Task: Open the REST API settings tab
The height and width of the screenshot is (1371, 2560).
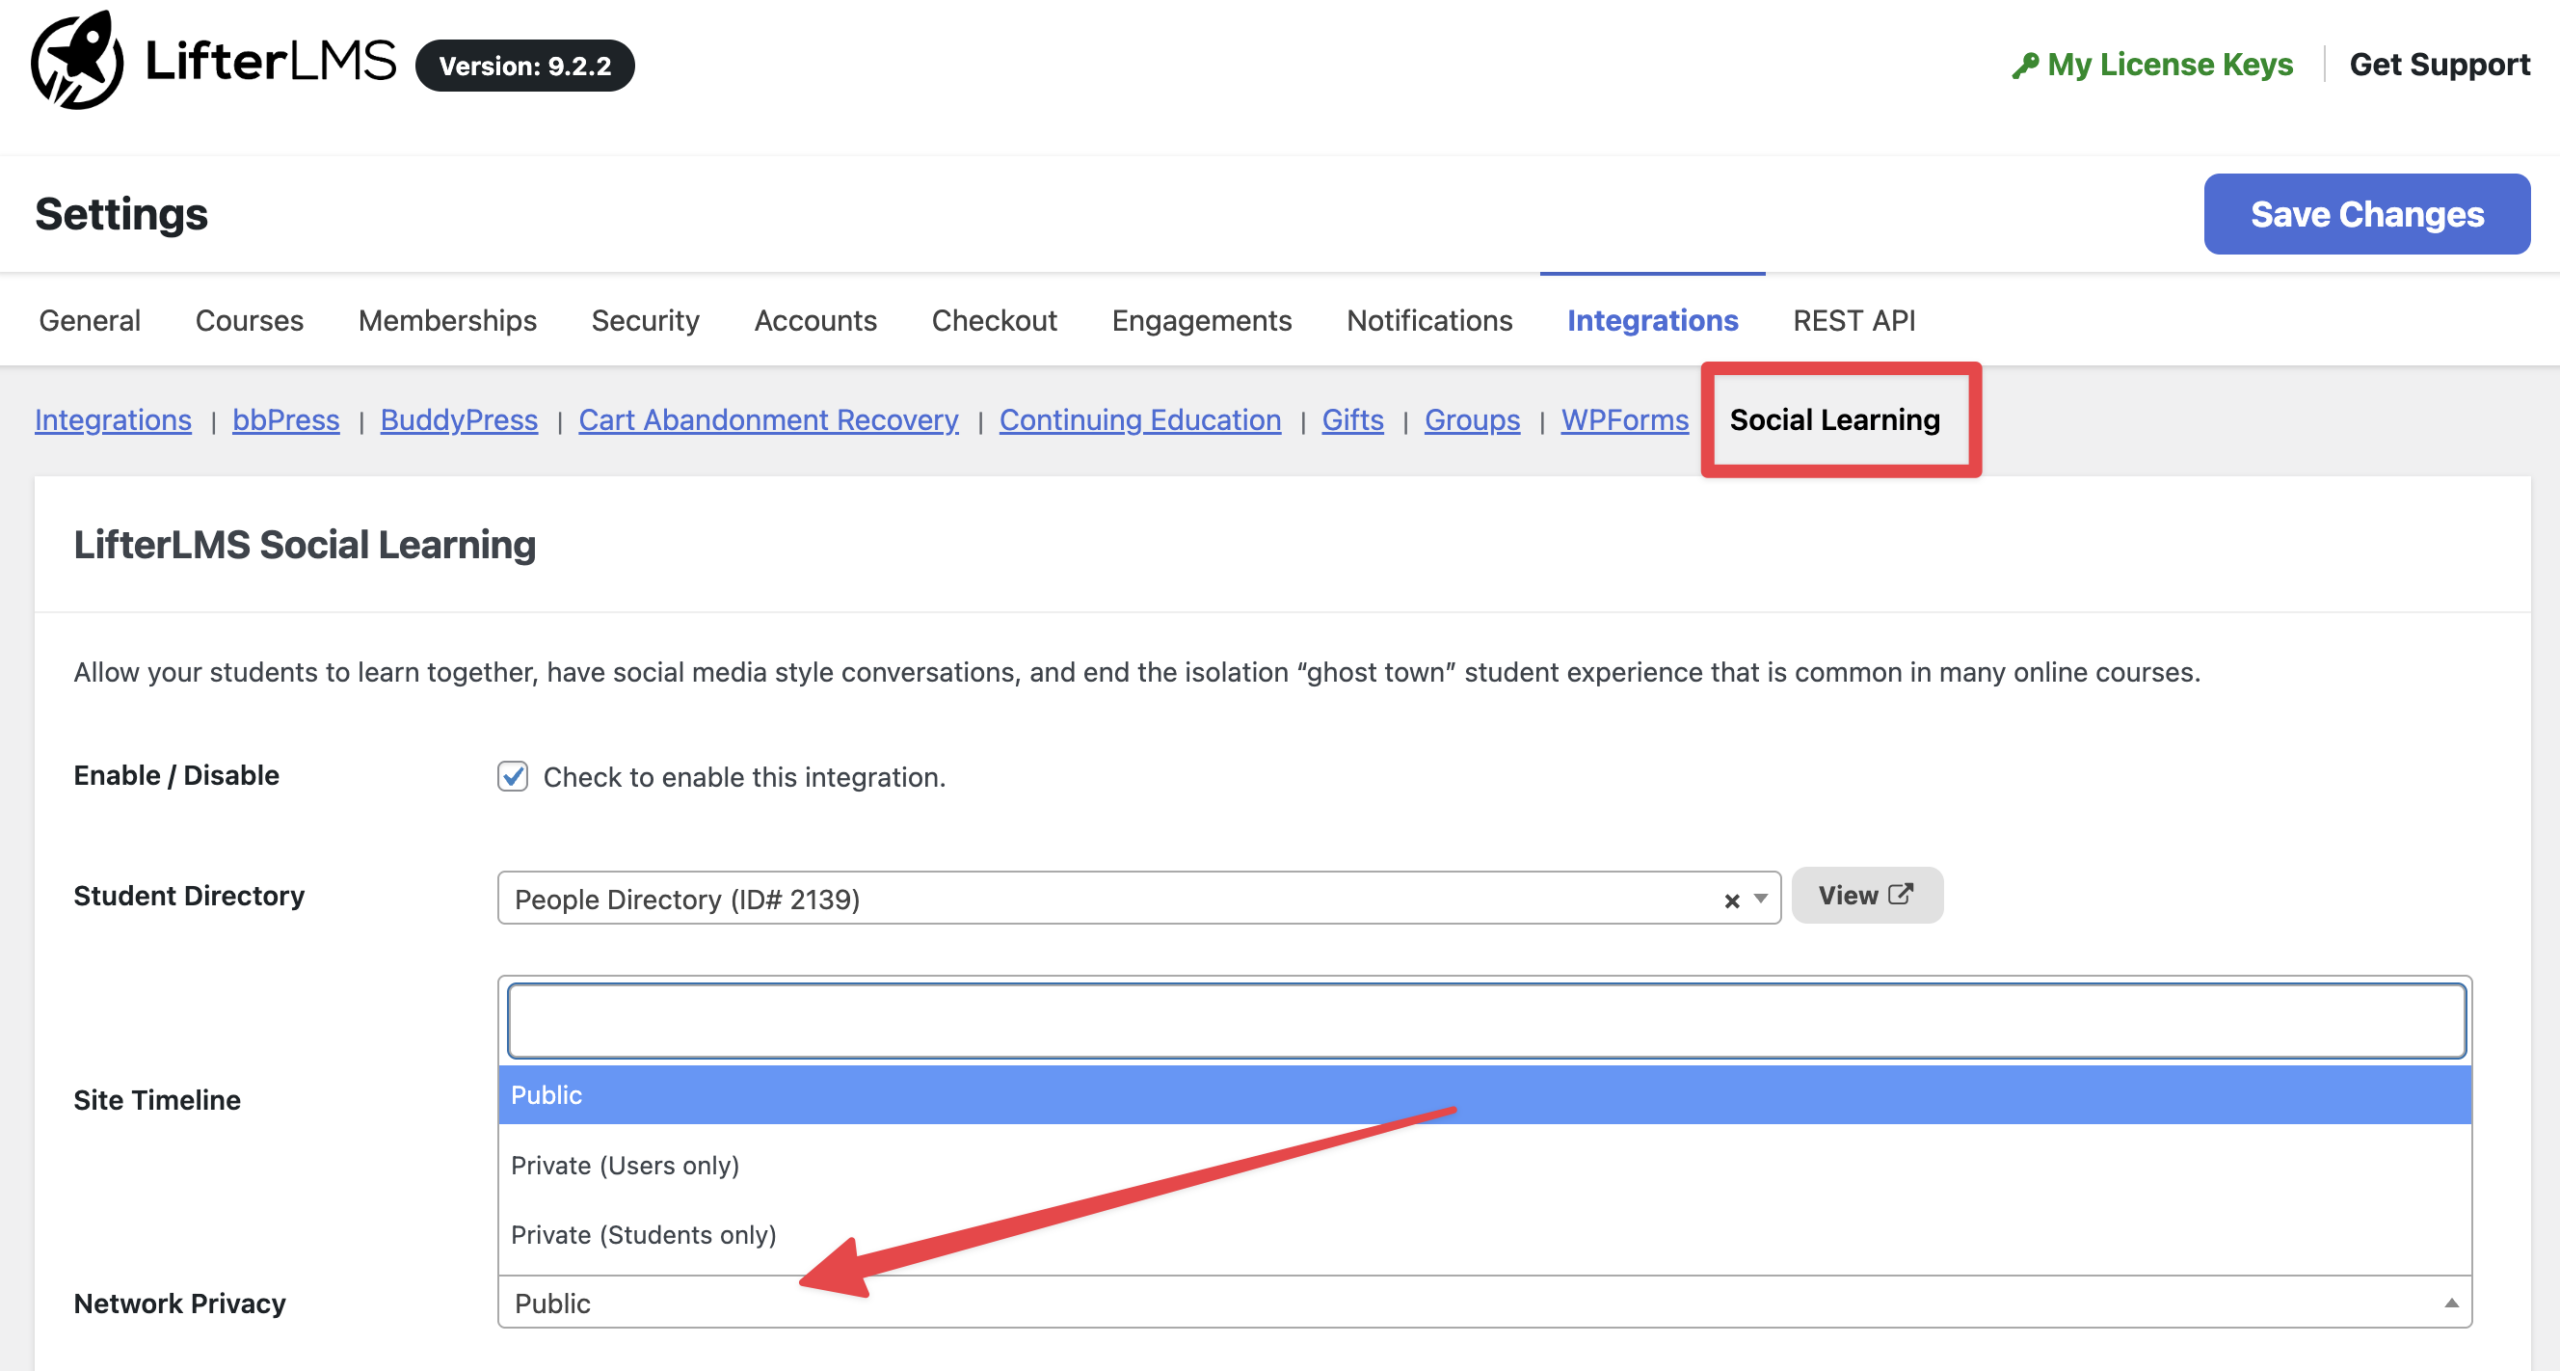Action: tap(1853, 321)
